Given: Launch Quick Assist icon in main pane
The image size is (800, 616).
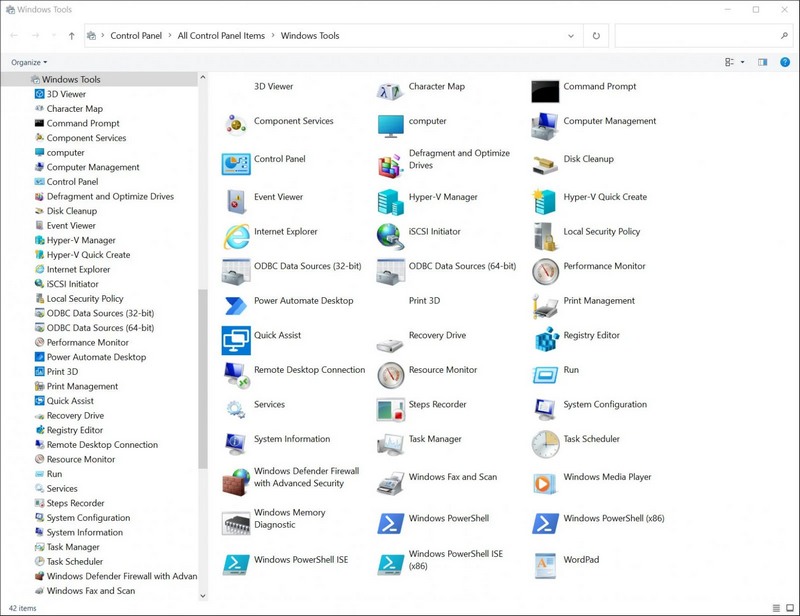Looking at the screenshot, I should [236, 340].
